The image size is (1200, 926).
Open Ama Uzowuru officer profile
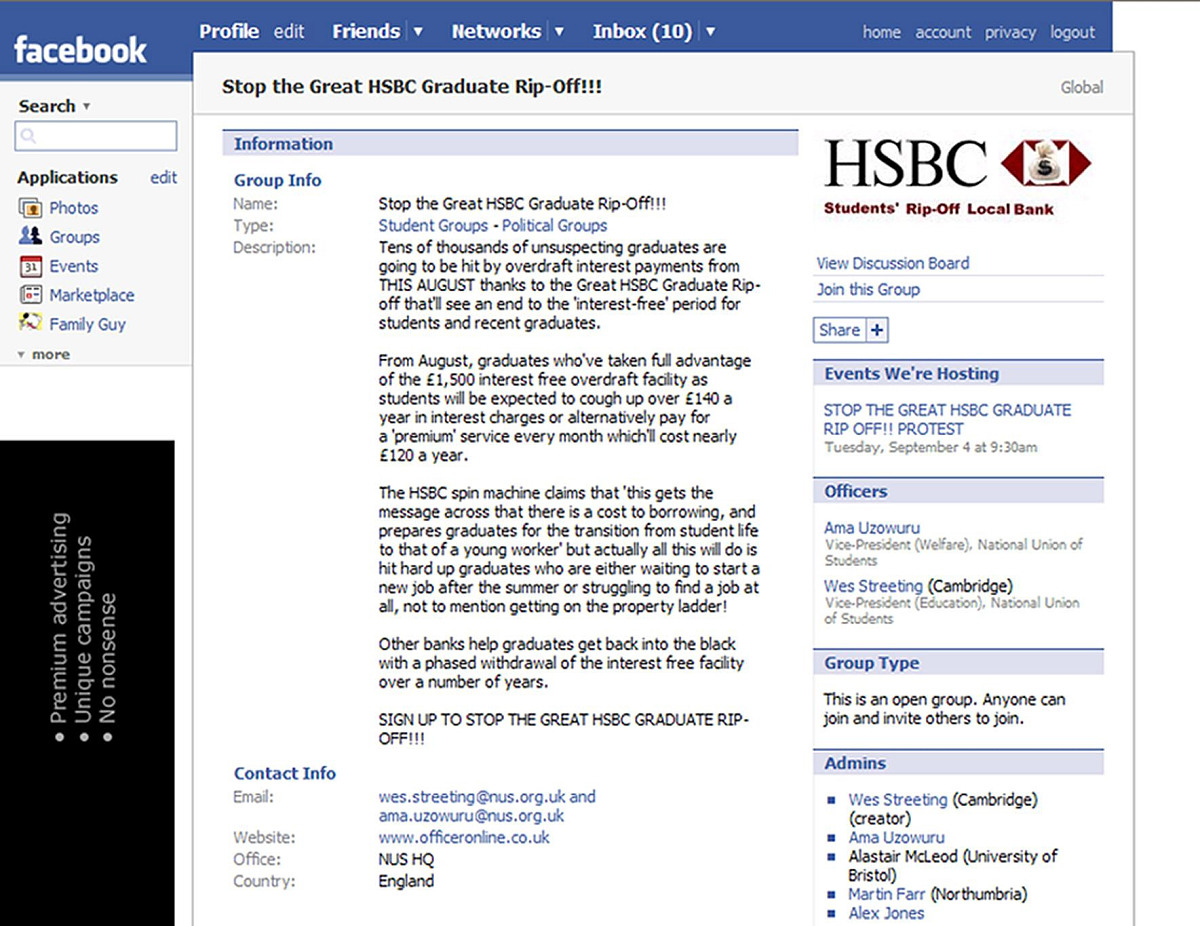pos(872,527)
